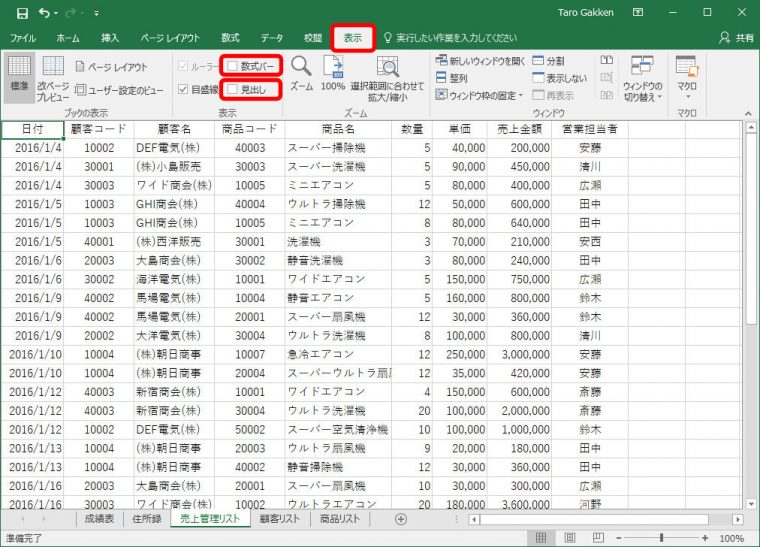The image size is (760, 547).
Task: Open 改ページ プレビュー view
Action: 53,78
